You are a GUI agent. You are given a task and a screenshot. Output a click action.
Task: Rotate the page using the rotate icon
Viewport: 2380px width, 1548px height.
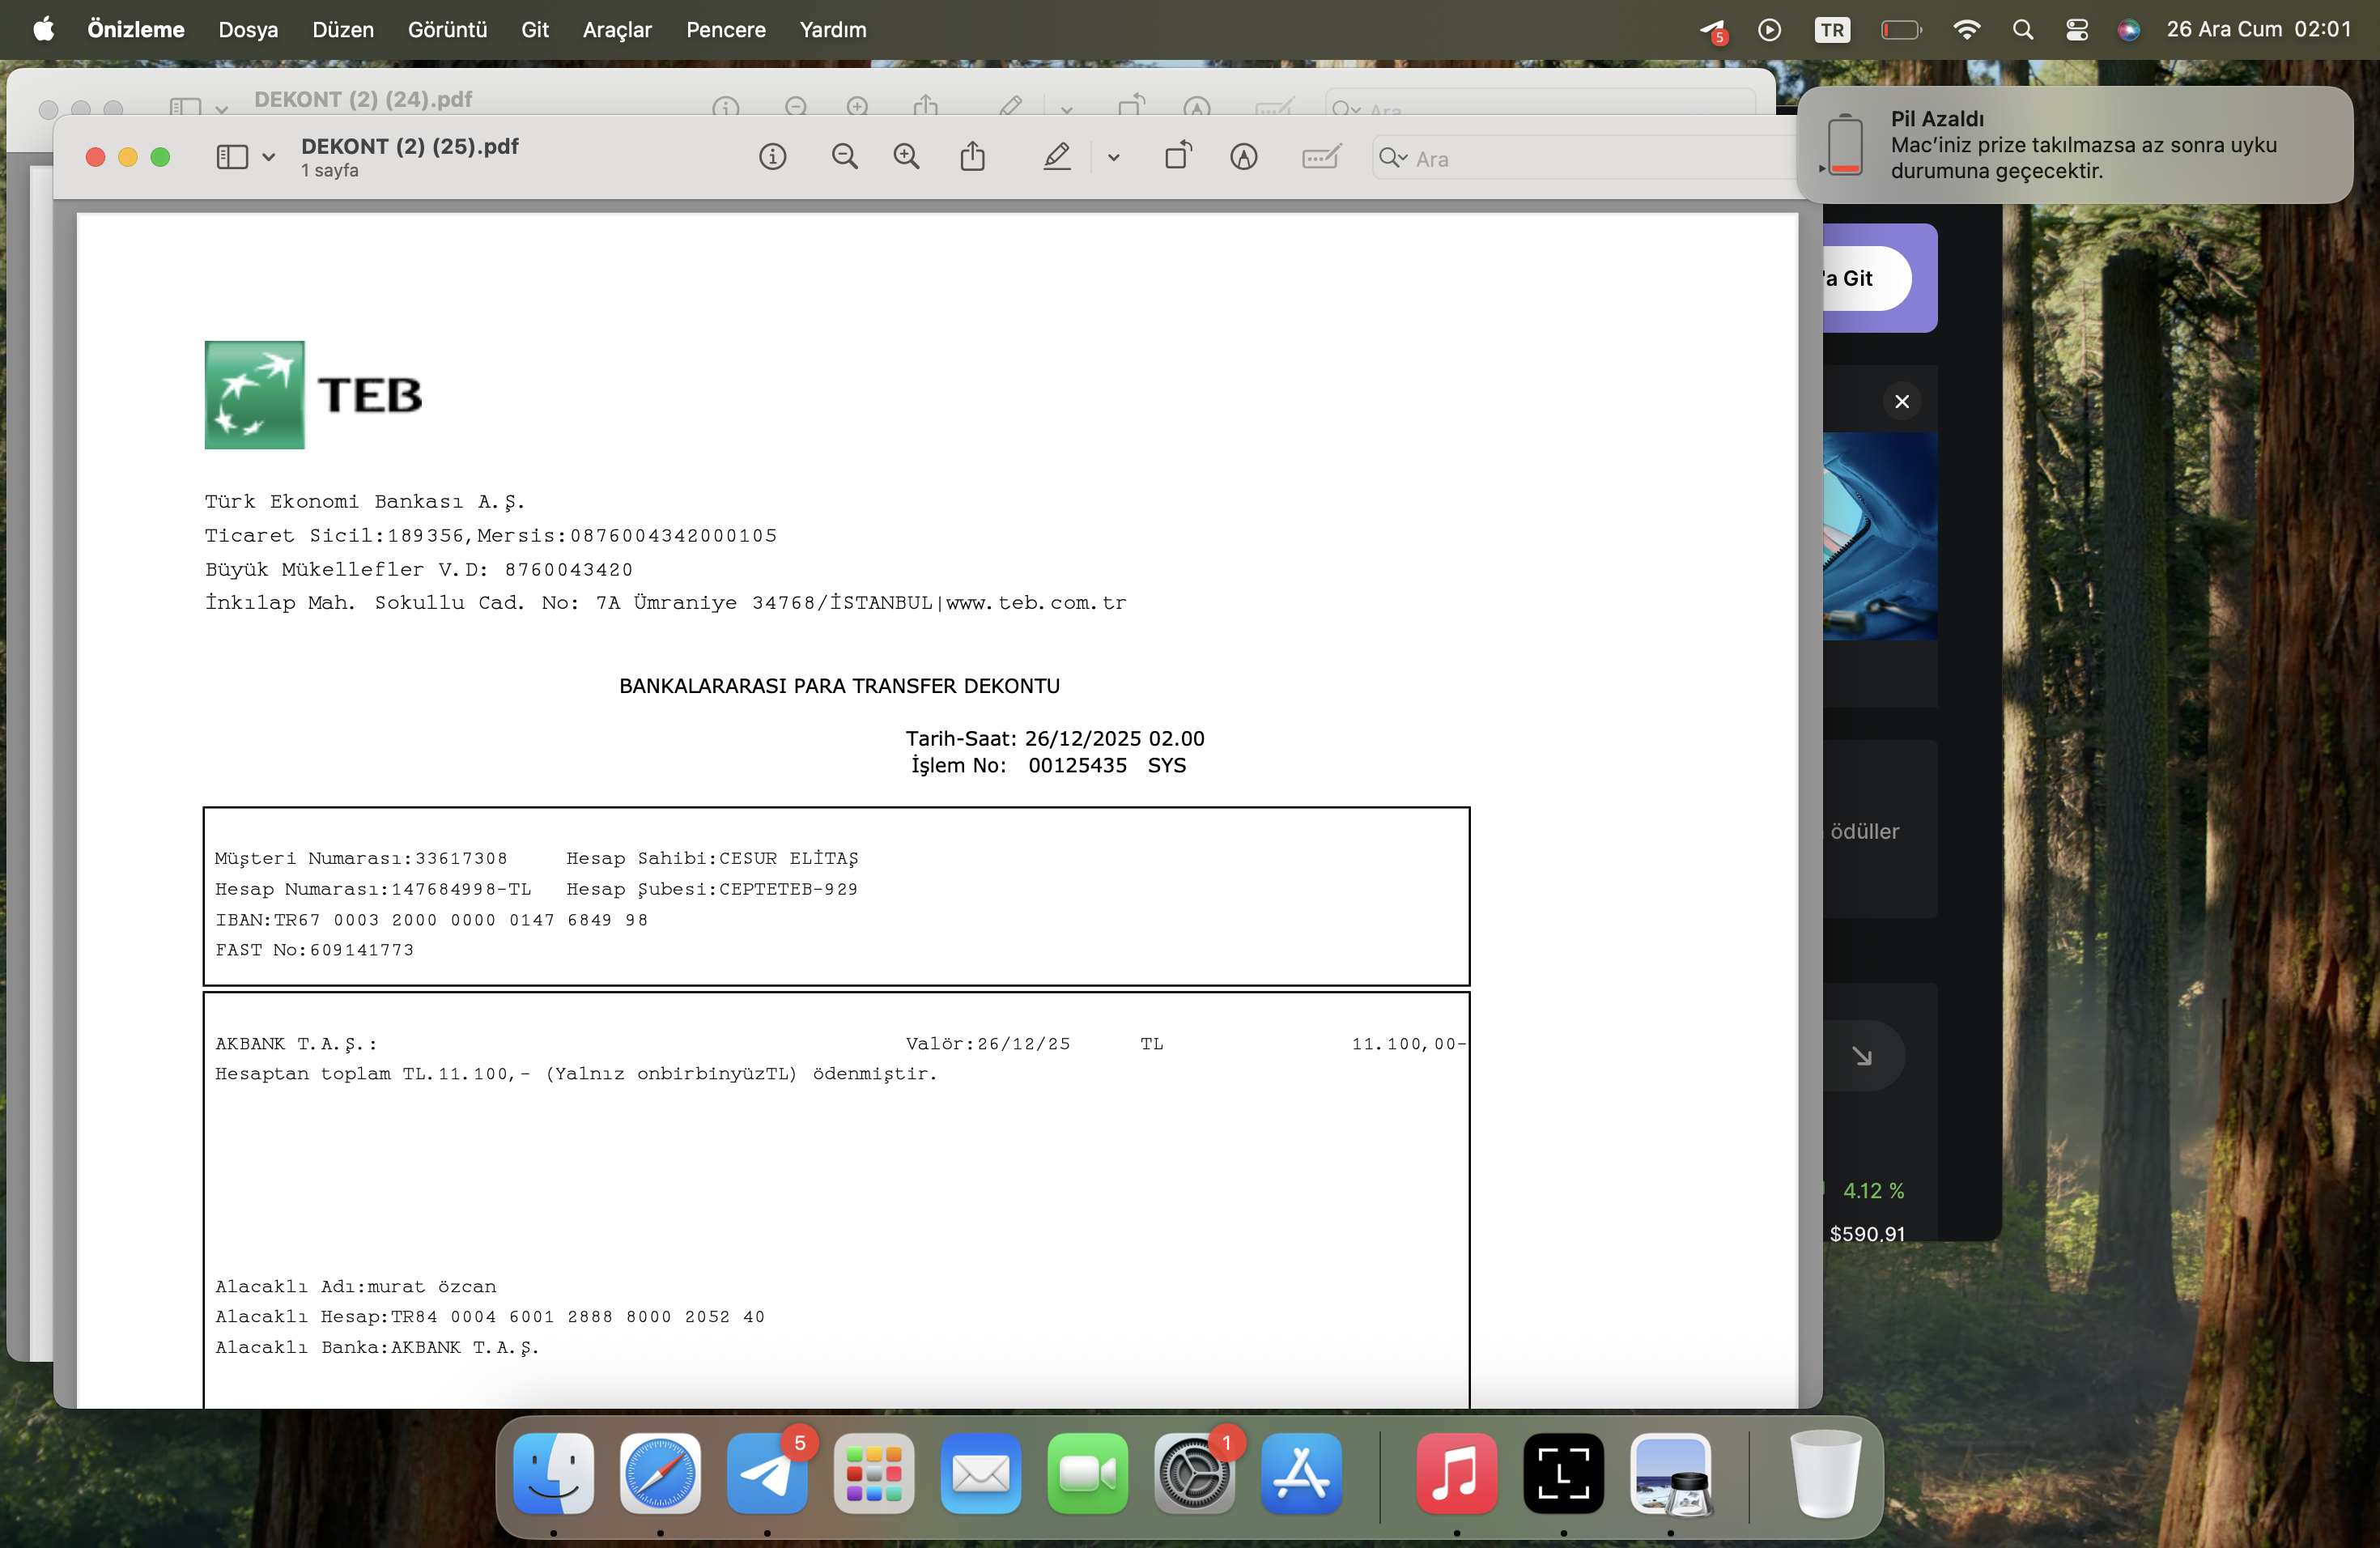tap(1178, 156)
